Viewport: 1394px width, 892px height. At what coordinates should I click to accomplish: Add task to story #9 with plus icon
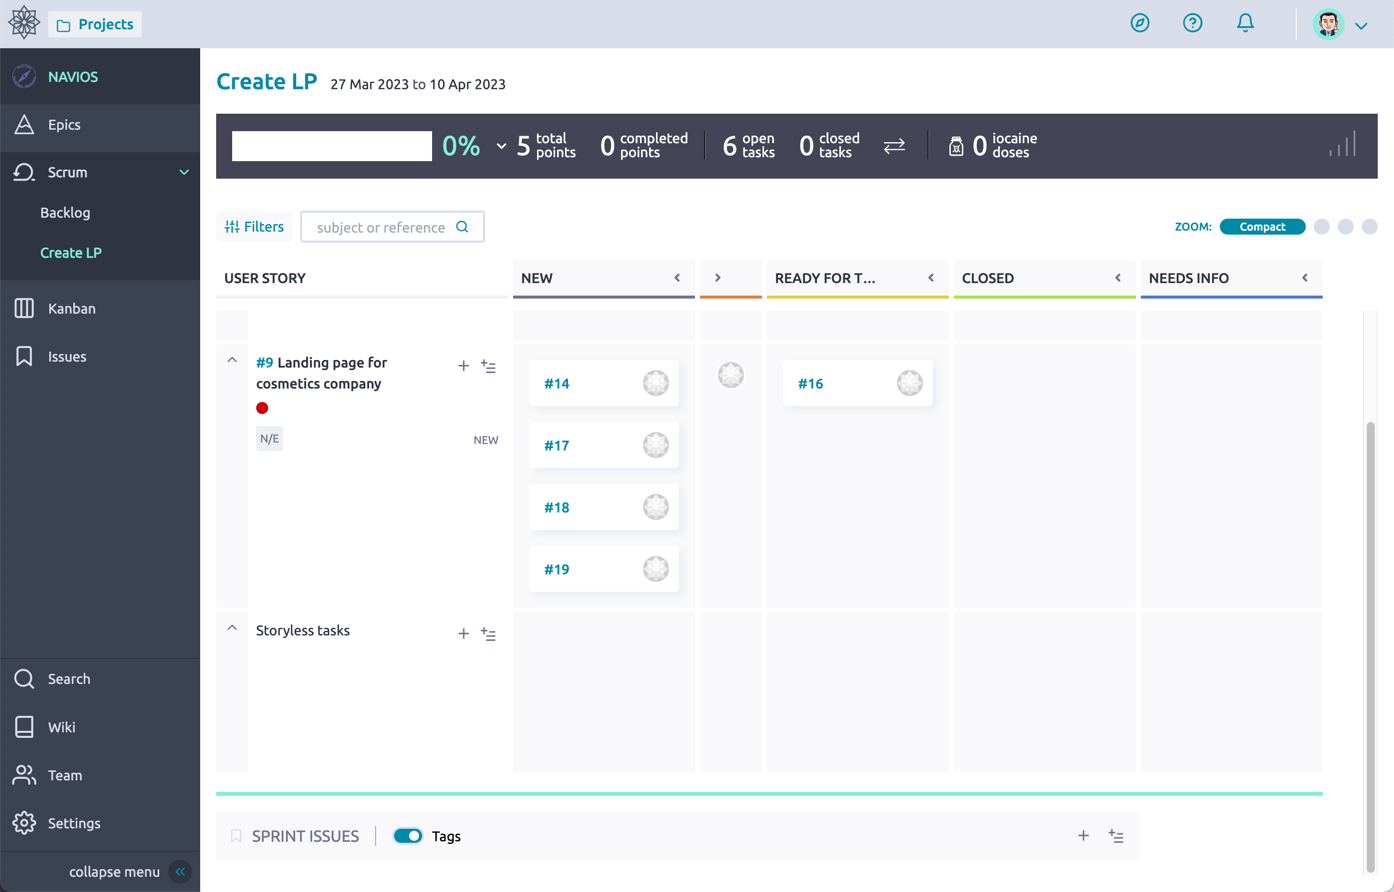tap(463, 366)
